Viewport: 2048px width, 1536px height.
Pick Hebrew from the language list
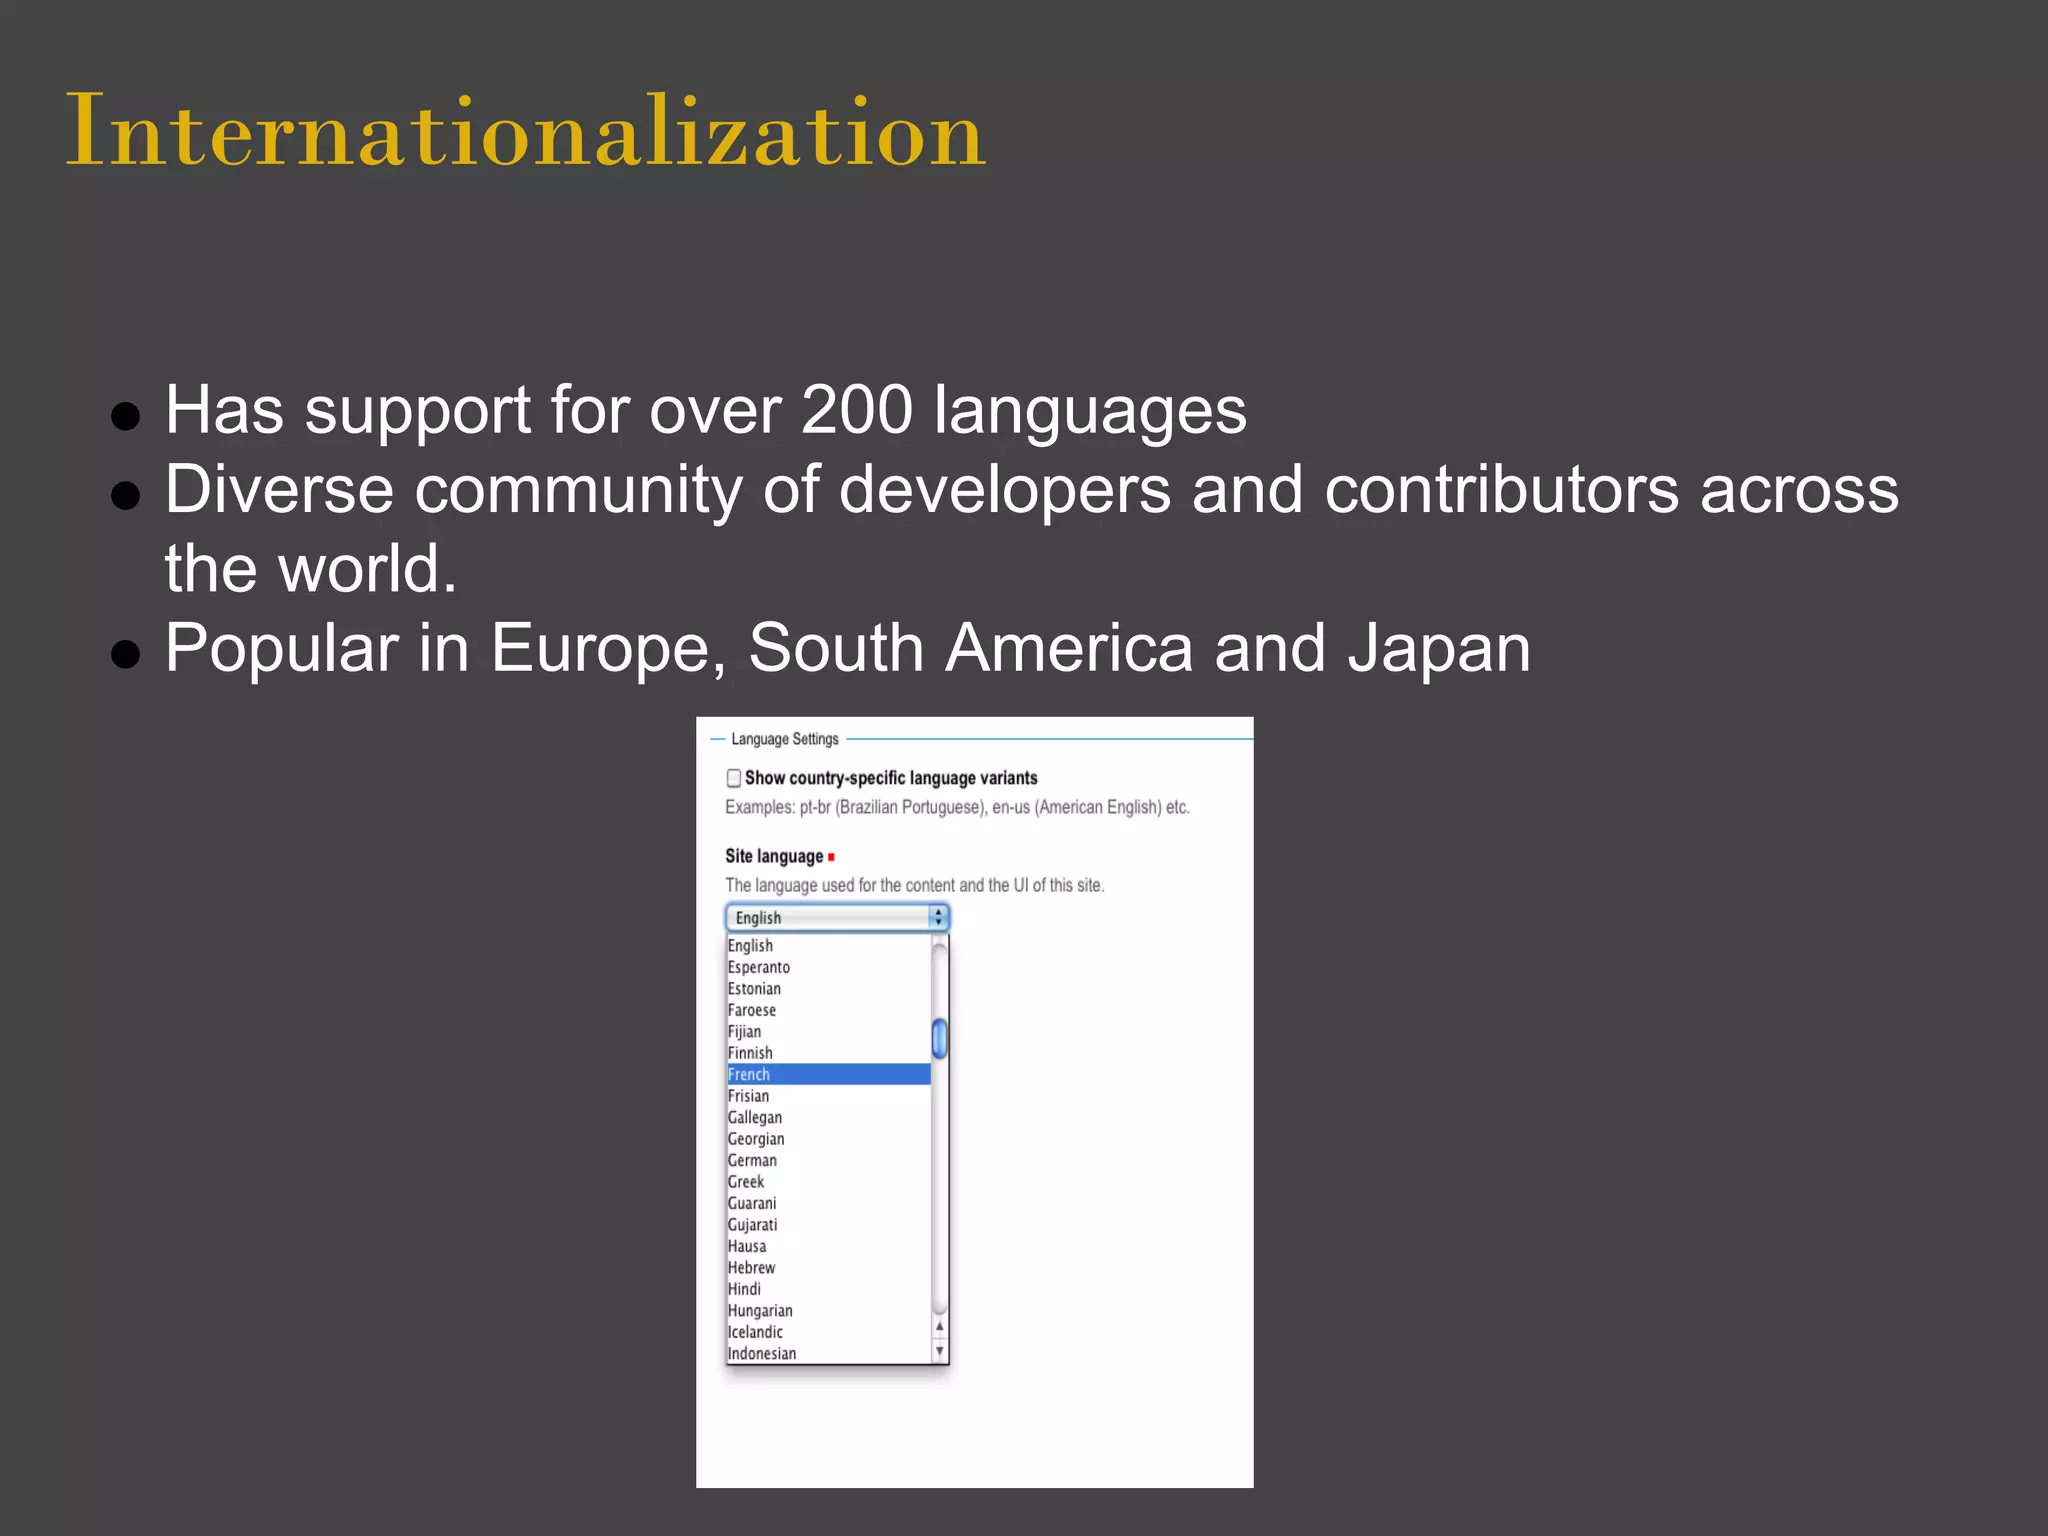click(x=828, y=1268)
